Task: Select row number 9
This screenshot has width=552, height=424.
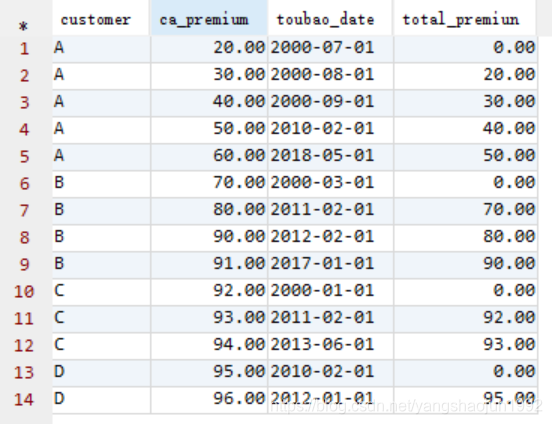Action: pos(26,265)
